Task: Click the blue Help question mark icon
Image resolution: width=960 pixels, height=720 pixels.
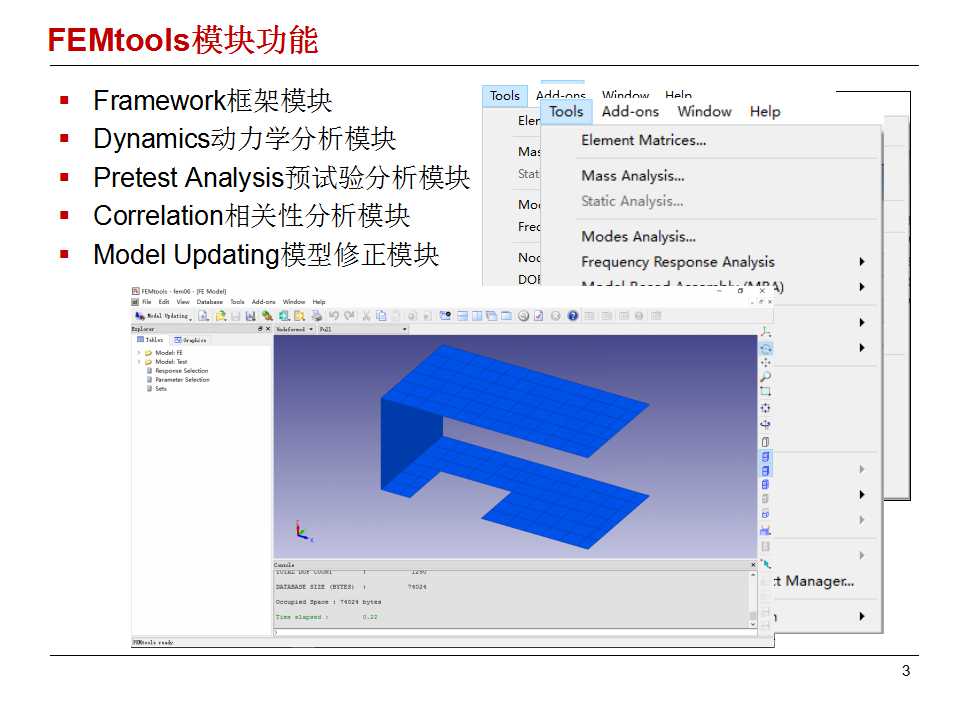Action: click(572, 316)
